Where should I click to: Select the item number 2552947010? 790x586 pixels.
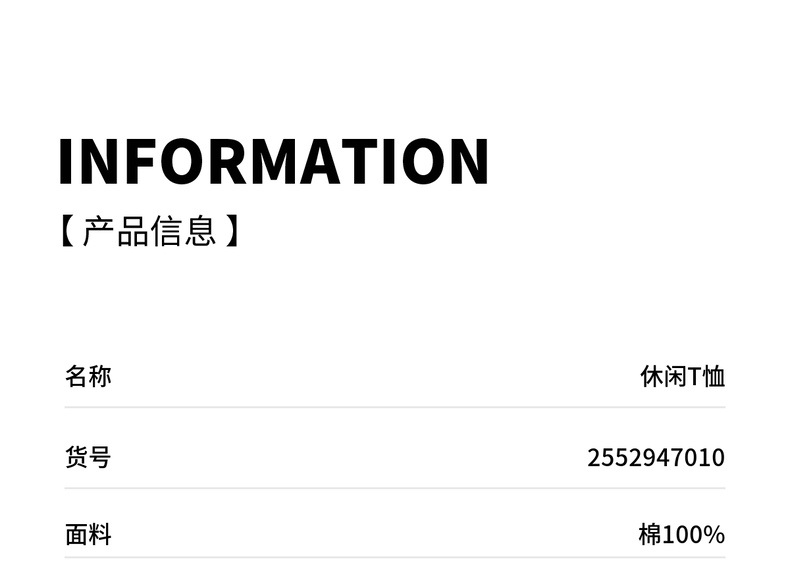655,458
